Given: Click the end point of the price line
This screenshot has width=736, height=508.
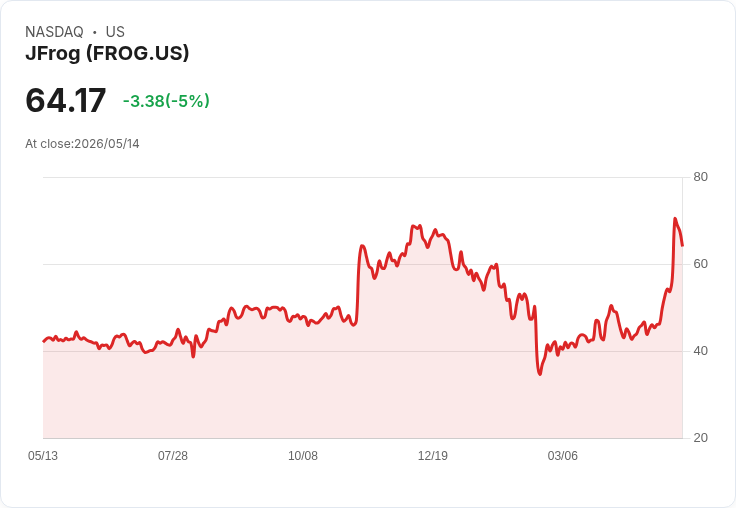Looking at the screenshot, I should 682,245.
